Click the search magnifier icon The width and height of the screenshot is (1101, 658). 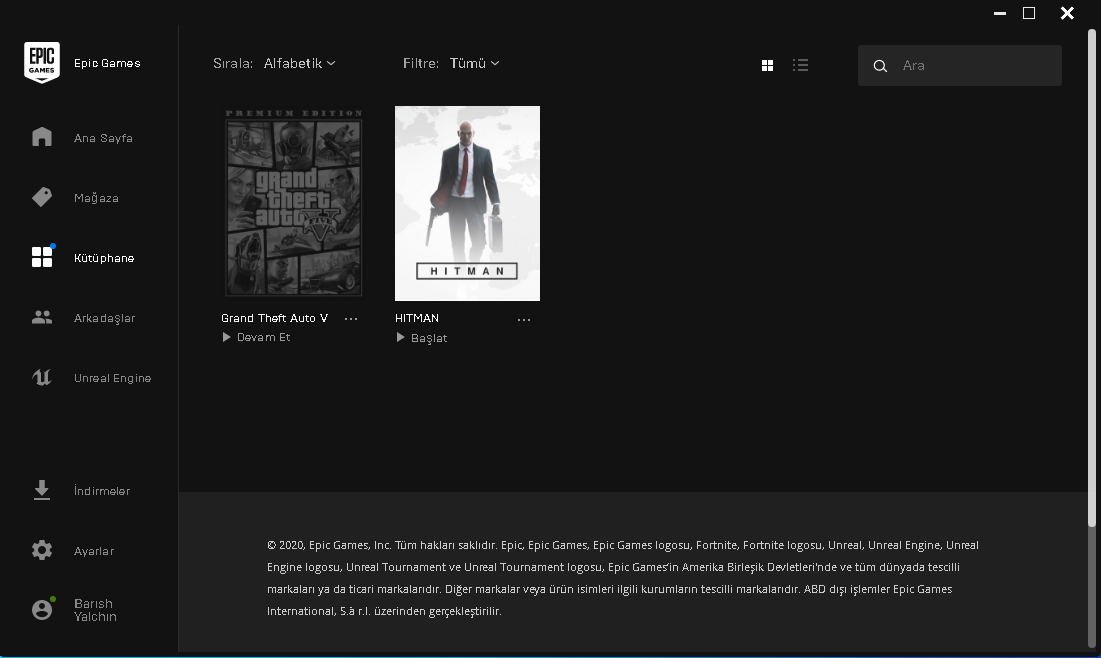pyautogui.click(x=880, y=66)
